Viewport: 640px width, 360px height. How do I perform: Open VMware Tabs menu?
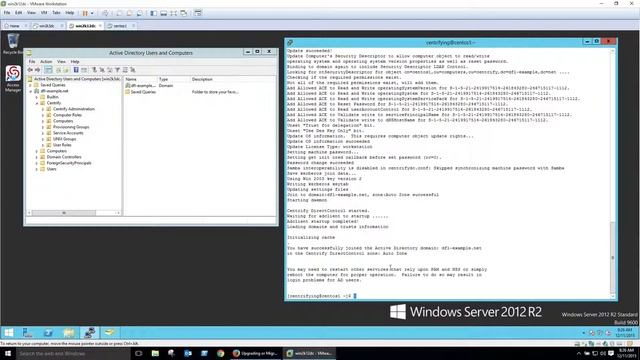56,13
